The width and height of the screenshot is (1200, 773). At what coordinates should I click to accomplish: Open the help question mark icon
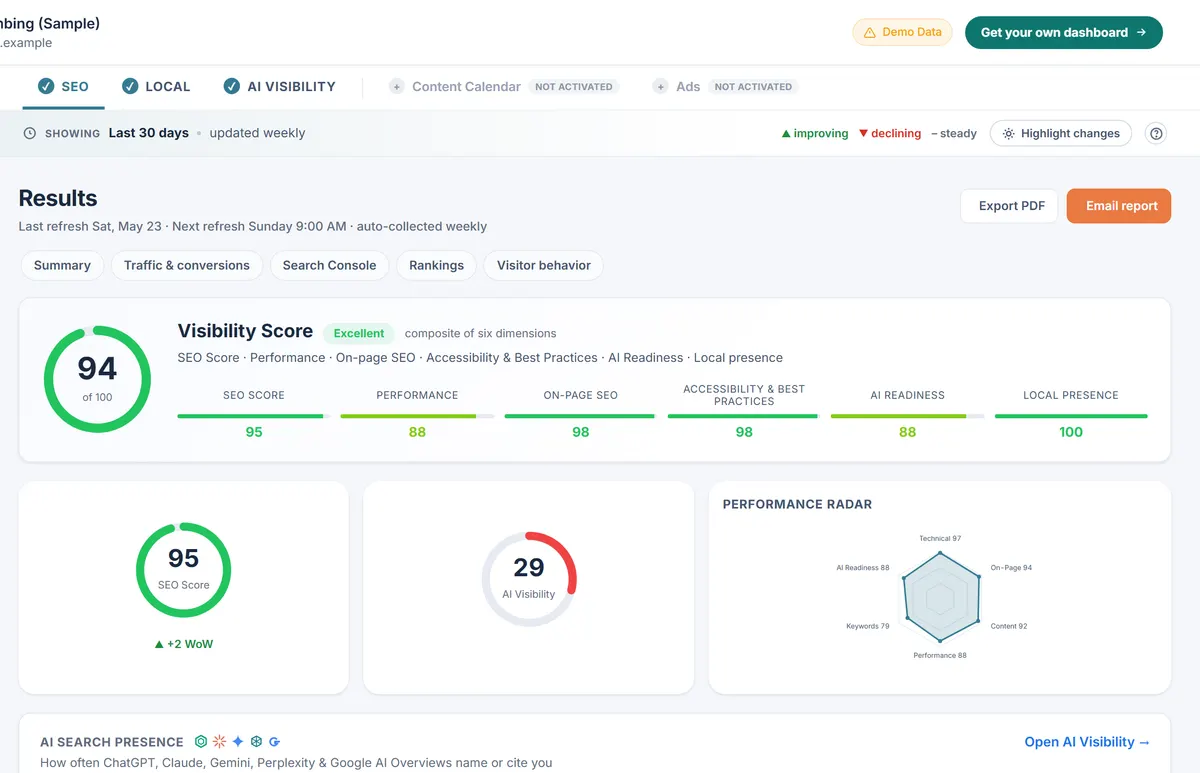(x=1156, y=133)
